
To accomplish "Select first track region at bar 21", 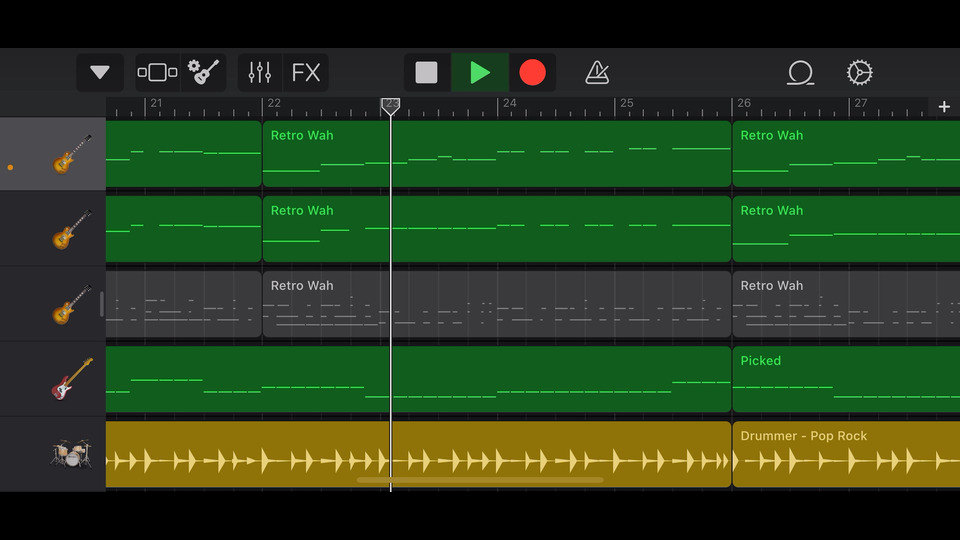I will click(x=184, y=154).
